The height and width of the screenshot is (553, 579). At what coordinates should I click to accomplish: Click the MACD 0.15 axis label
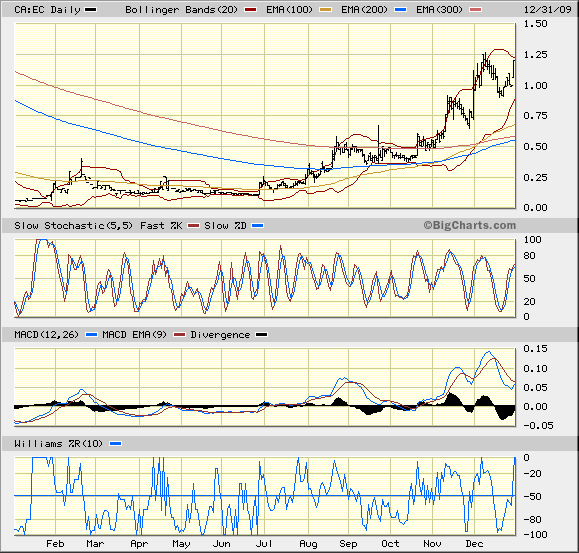click(535, 349)
